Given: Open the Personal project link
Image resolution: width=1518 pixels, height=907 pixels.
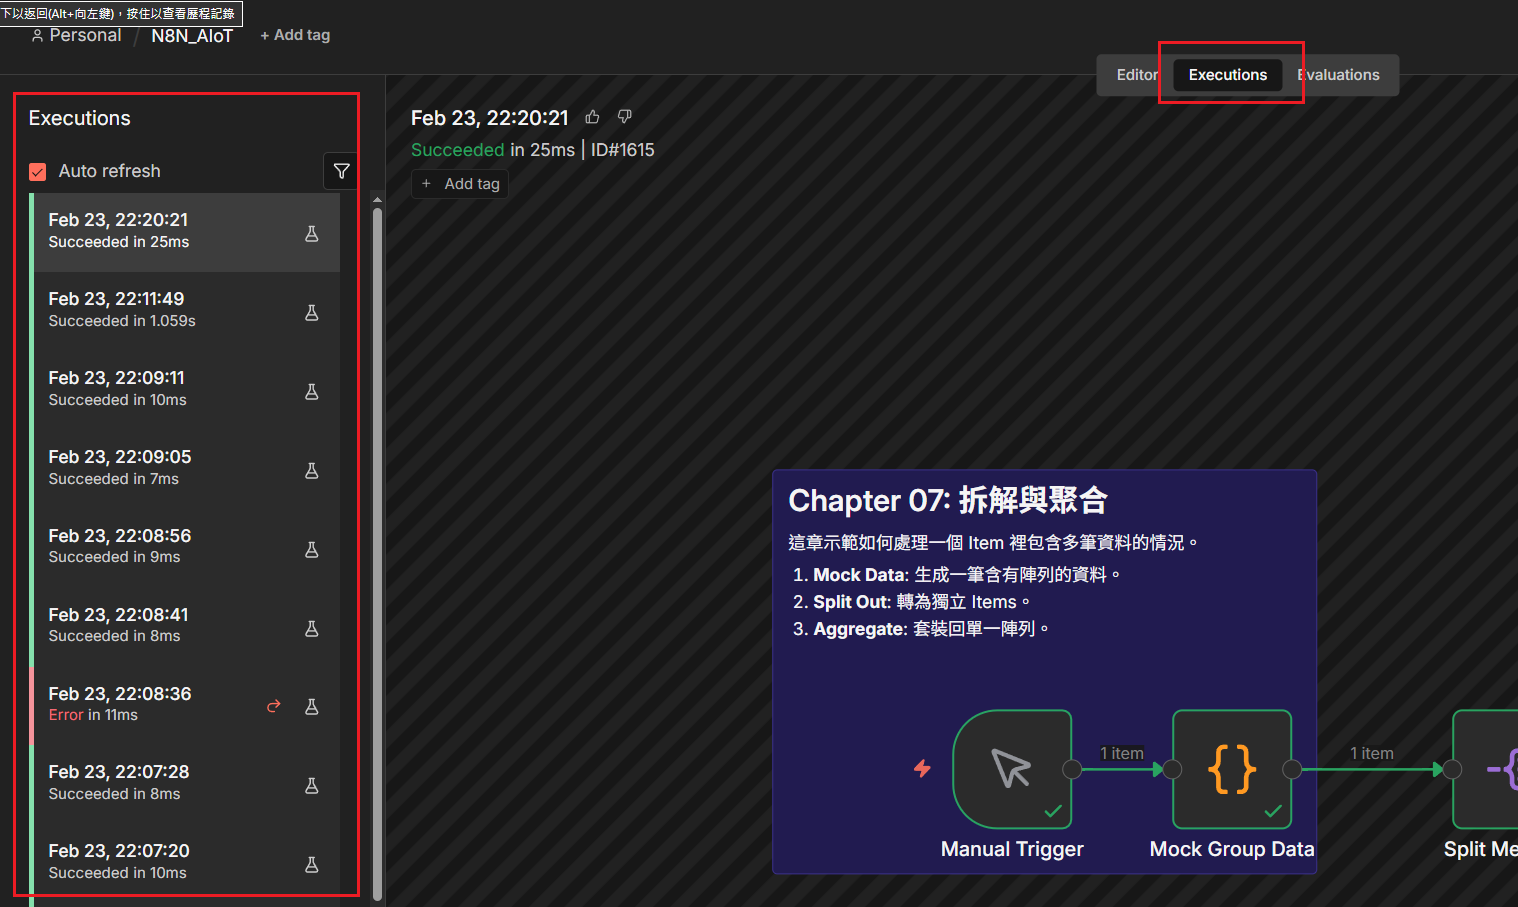Looking at the screenshot, I should (x=76, y=35).
